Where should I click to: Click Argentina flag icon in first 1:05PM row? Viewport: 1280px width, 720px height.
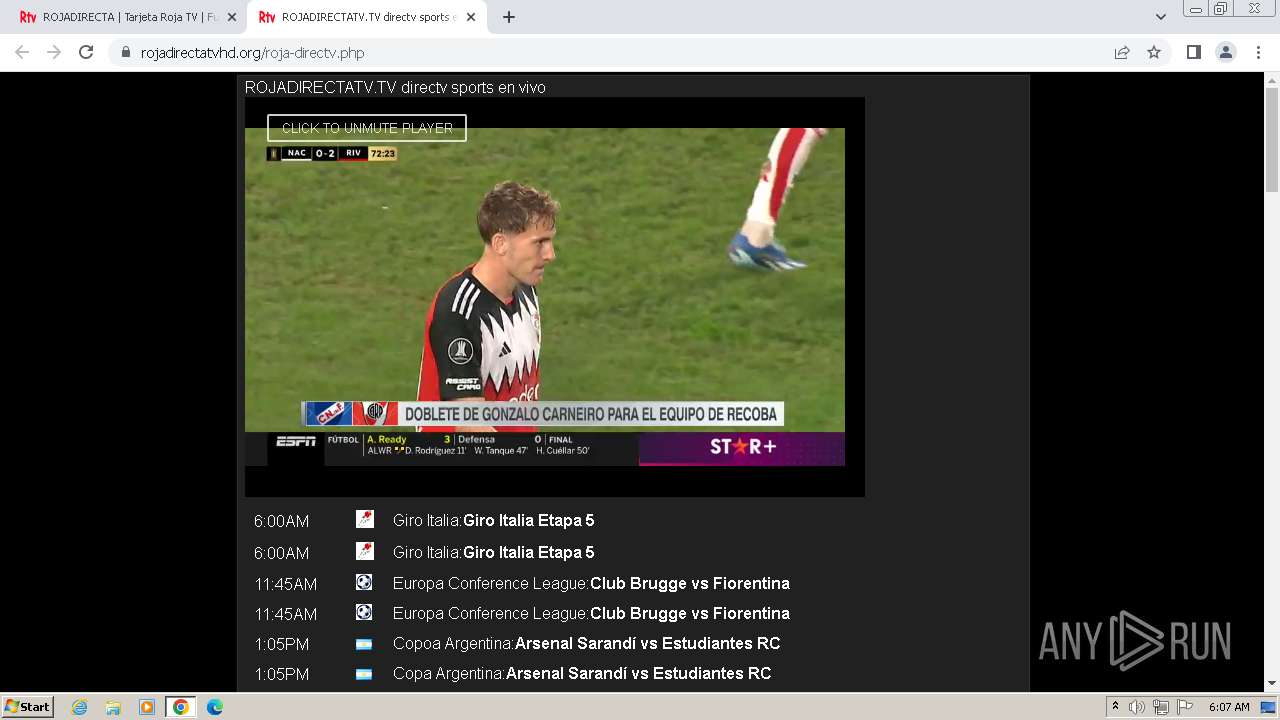click(x=364, y=644)
